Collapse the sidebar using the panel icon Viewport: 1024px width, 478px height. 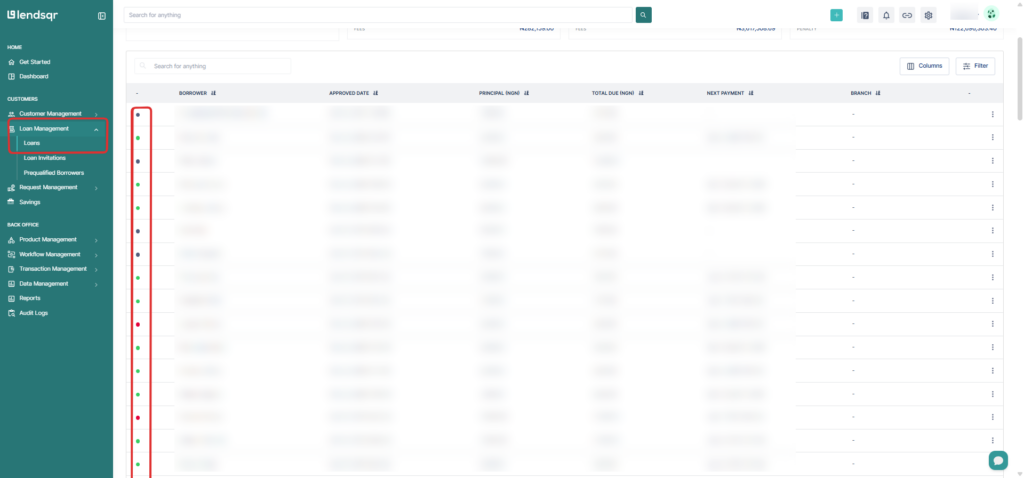tap(102, 16)
